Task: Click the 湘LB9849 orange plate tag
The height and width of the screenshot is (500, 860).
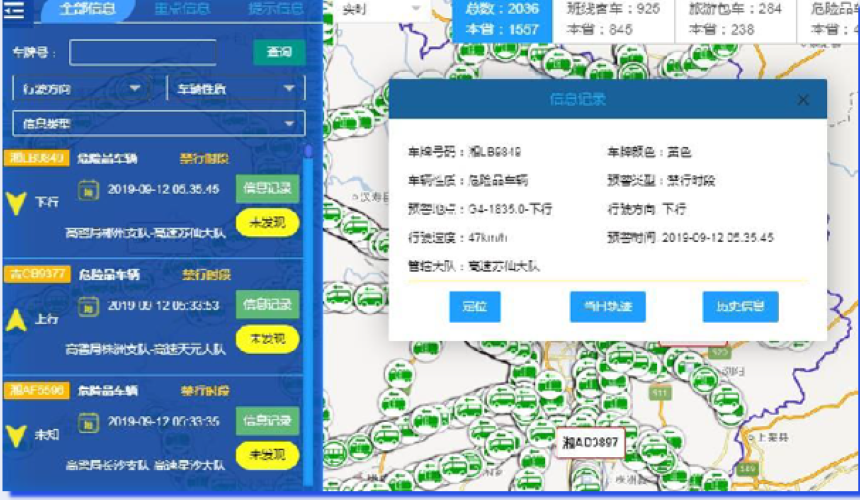Action: [36, 158]
